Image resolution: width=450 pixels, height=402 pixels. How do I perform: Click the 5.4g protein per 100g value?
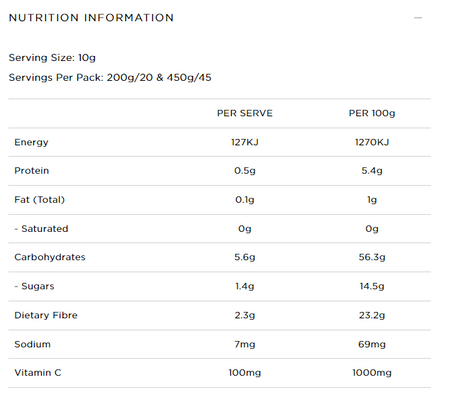[x=372, y=171]
